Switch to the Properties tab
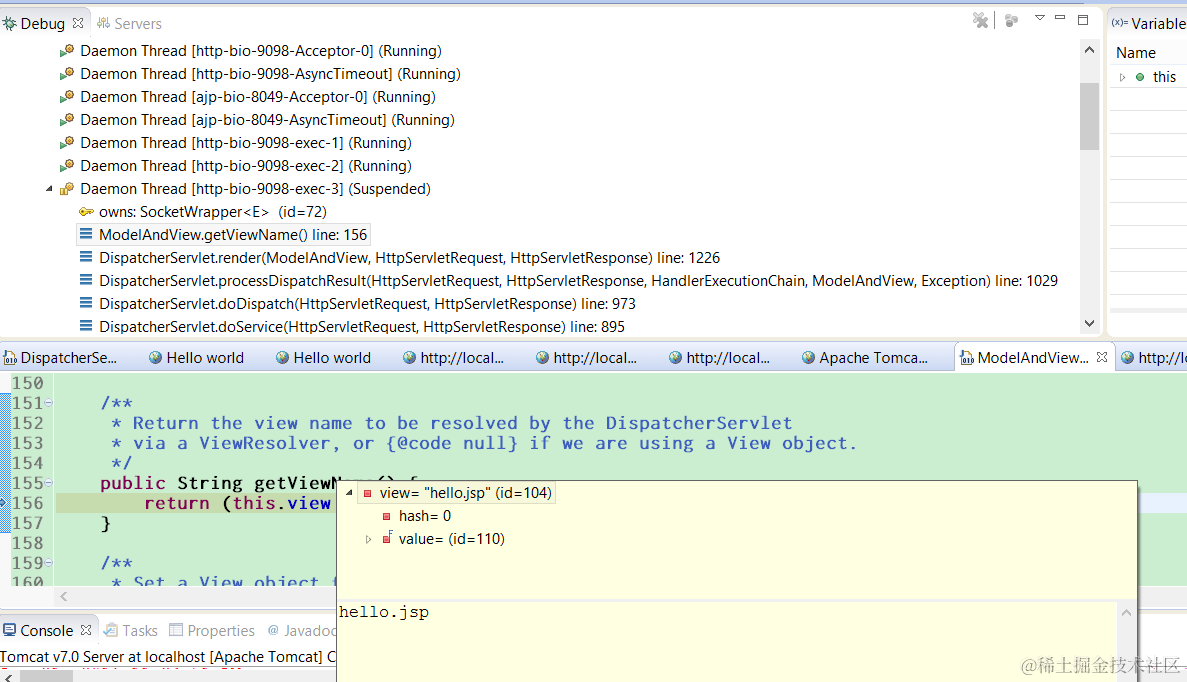This screenshot has width=1187, height=682. (x=212, y=631)
